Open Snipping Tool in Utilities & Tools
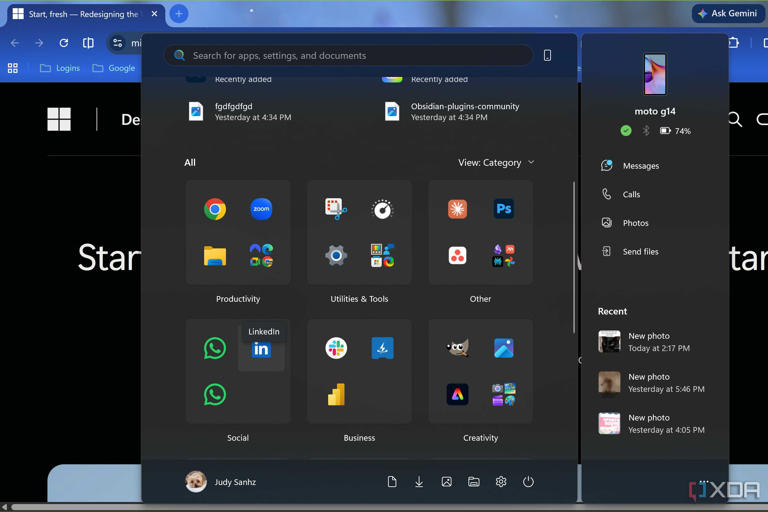Screen dimensions: 768x512 tap(336, 209)
